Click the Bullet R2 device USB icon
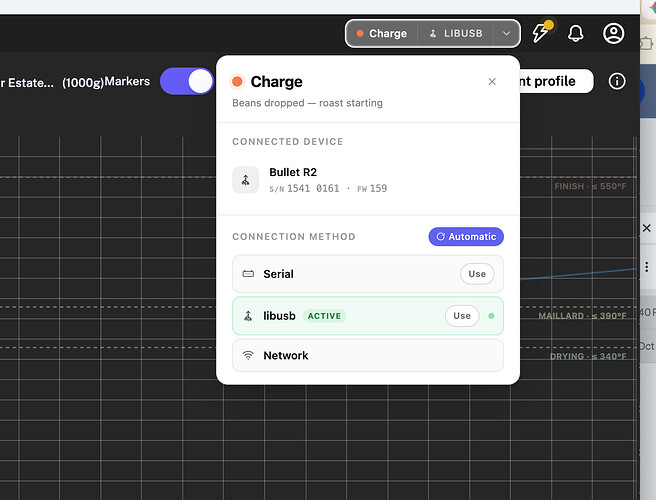656x500 pixels. 246,180
